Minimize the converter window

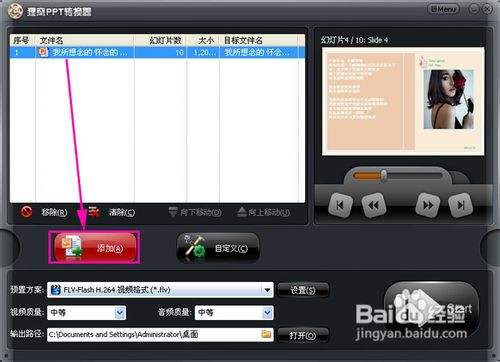[x=474, y=9]
